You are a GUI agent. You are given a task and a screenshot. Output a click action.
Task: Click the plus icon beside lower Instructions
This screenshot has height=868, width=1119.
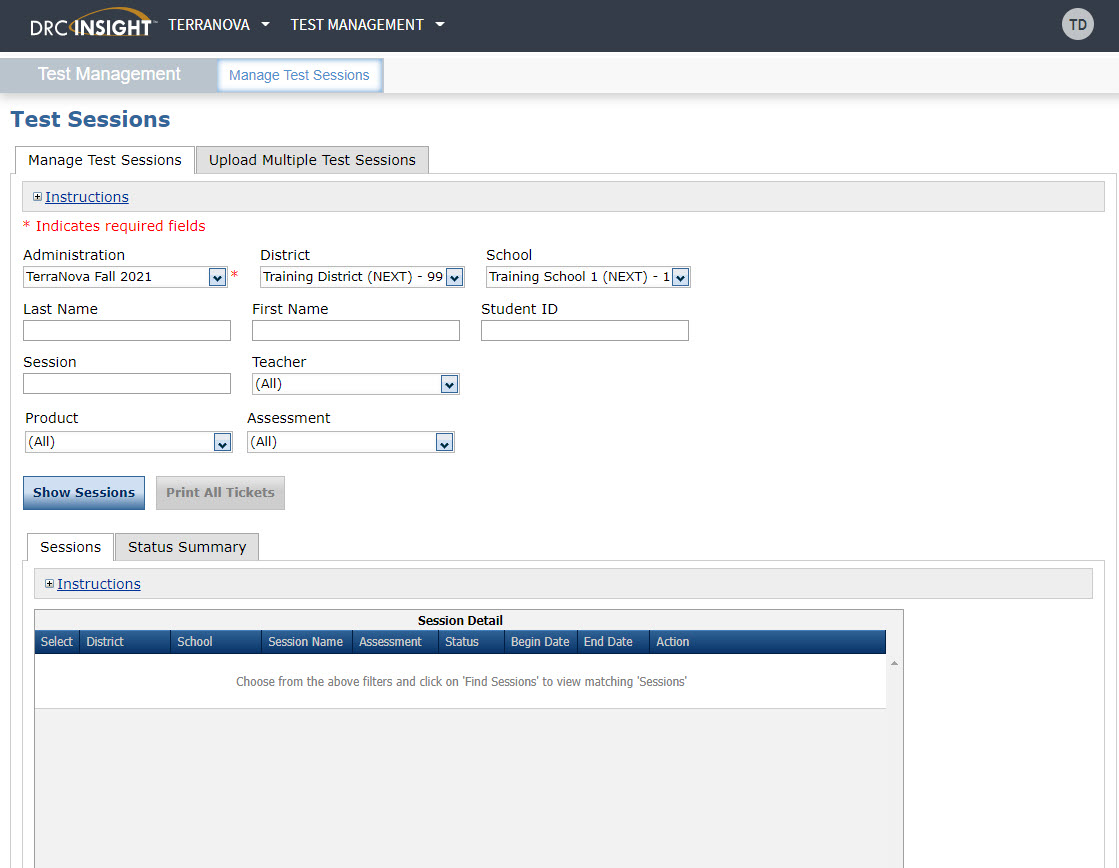[49, 583]
